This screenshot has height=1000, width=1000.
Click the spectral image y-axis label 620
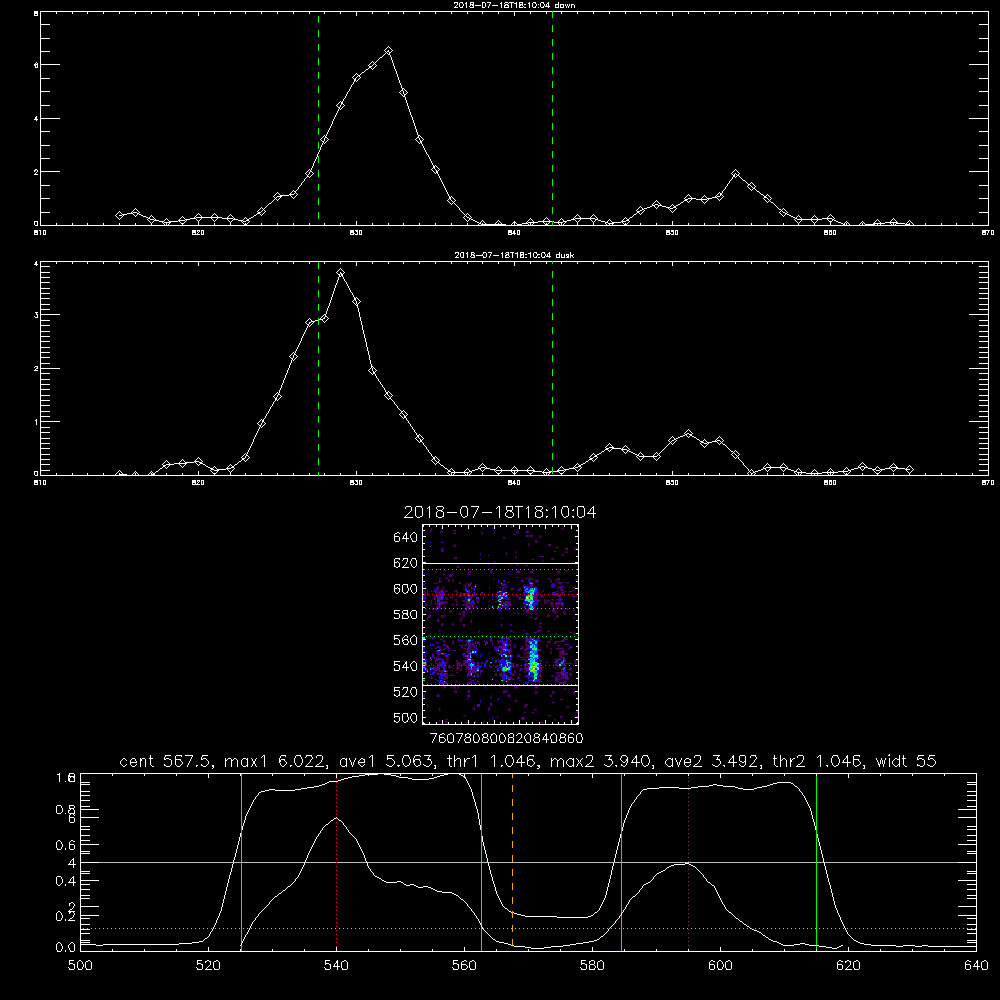406,563
